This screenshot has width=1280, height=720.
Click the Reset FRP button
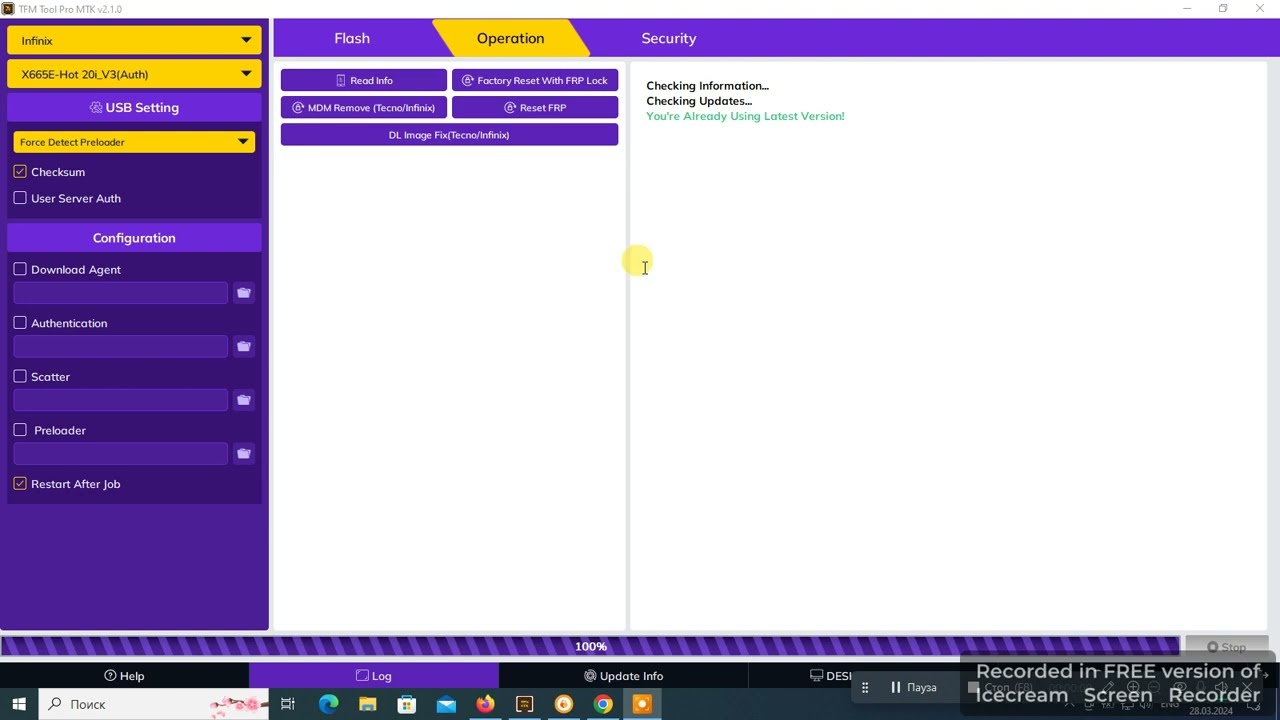point(535,107)
